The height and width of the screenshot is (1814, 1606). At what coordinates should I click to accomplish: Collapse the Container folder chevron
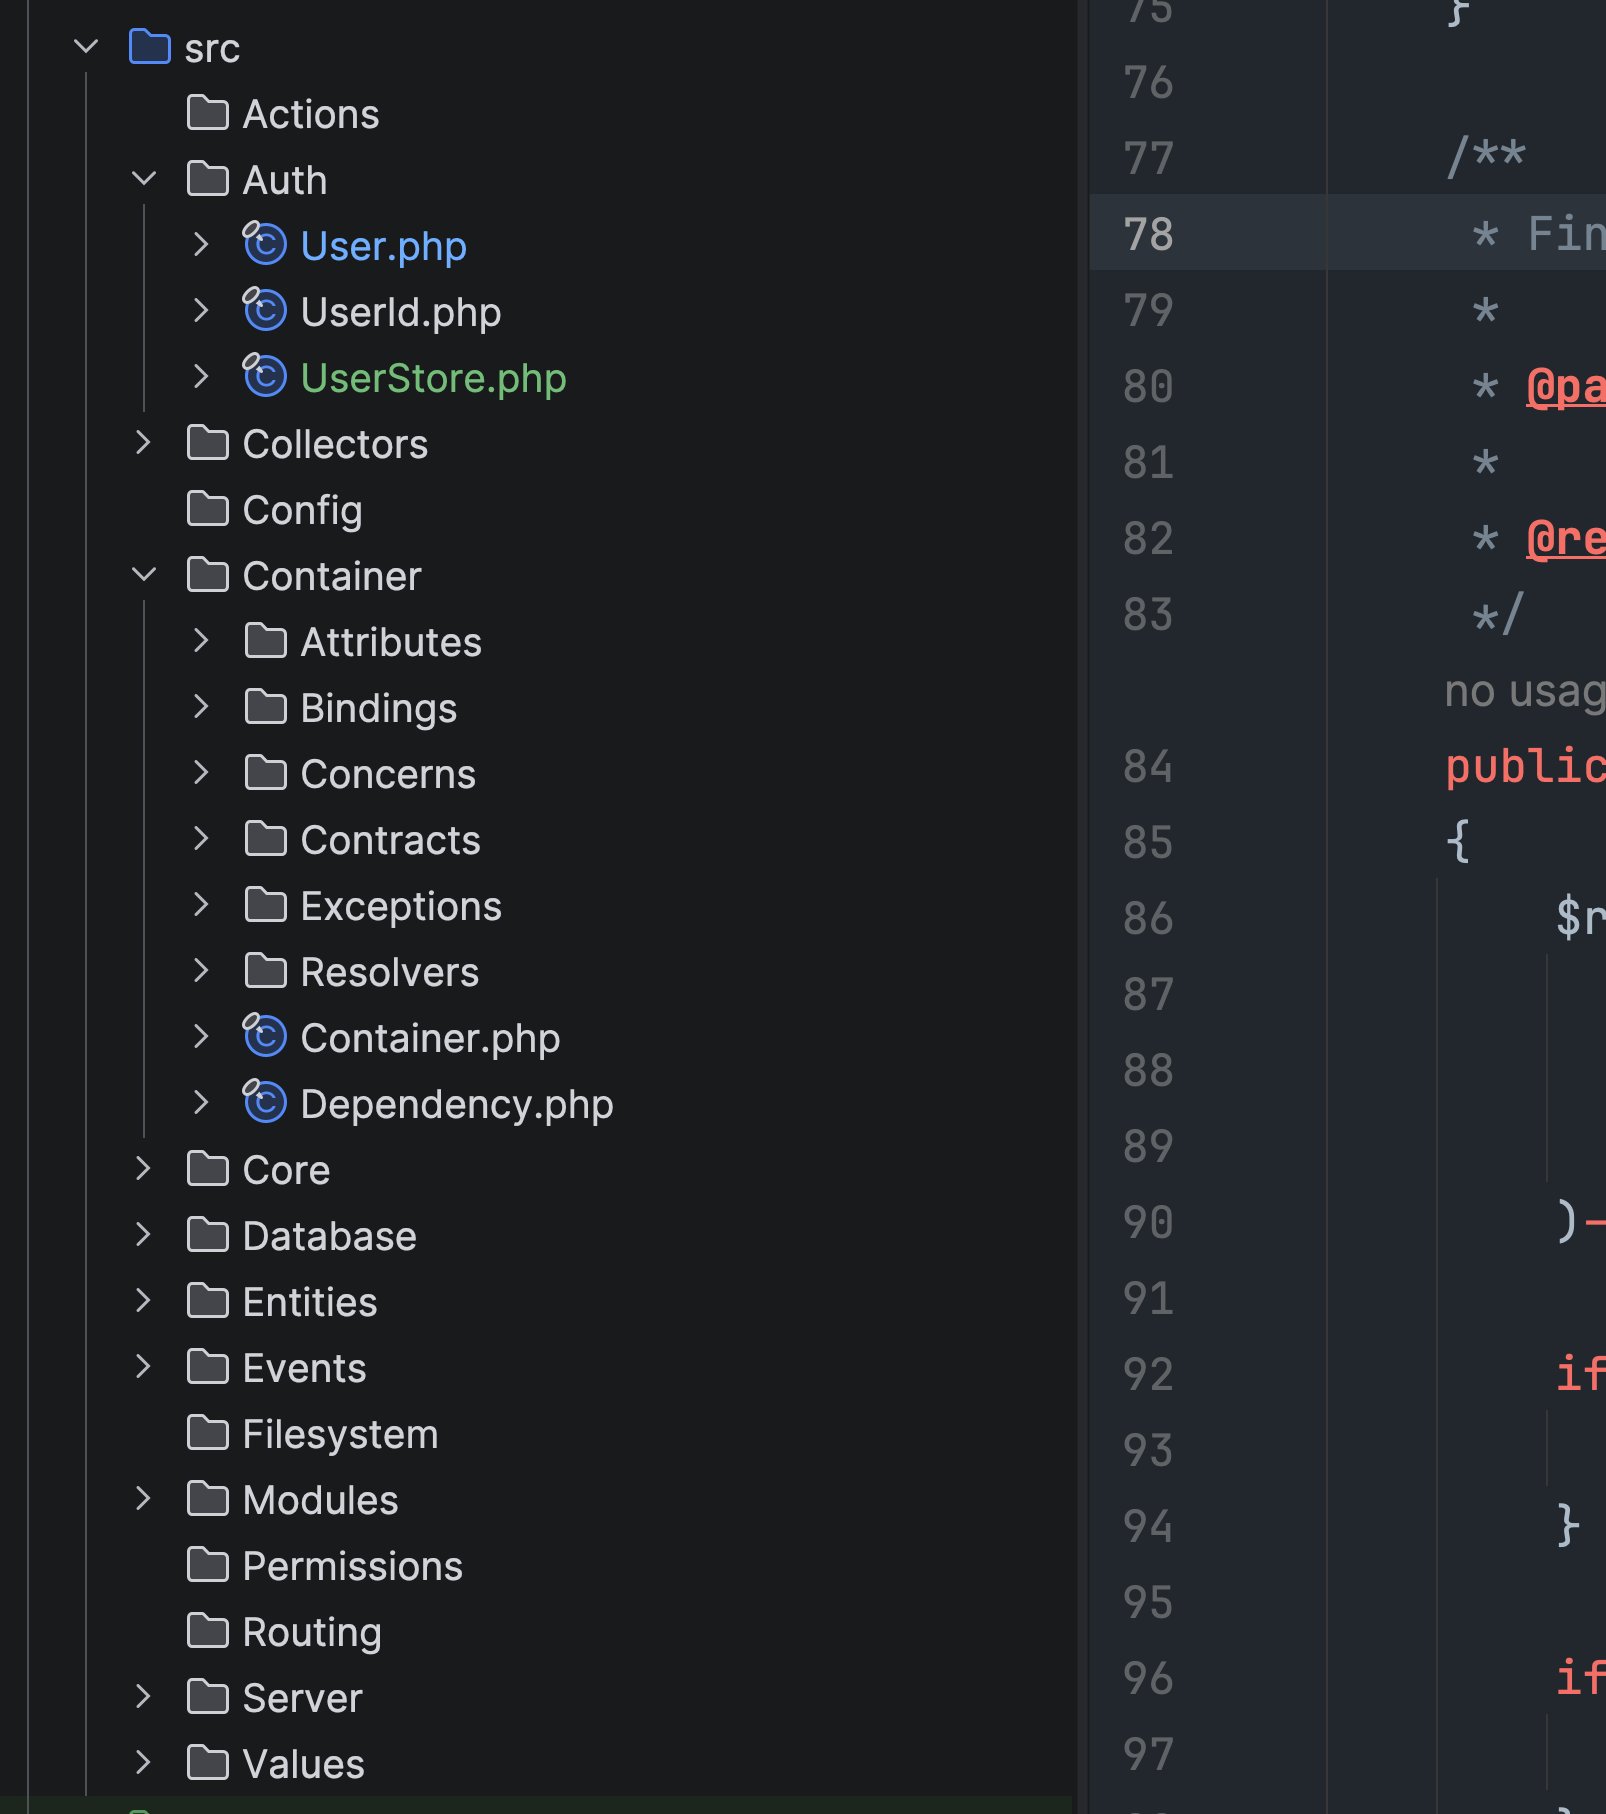[144, 575]
